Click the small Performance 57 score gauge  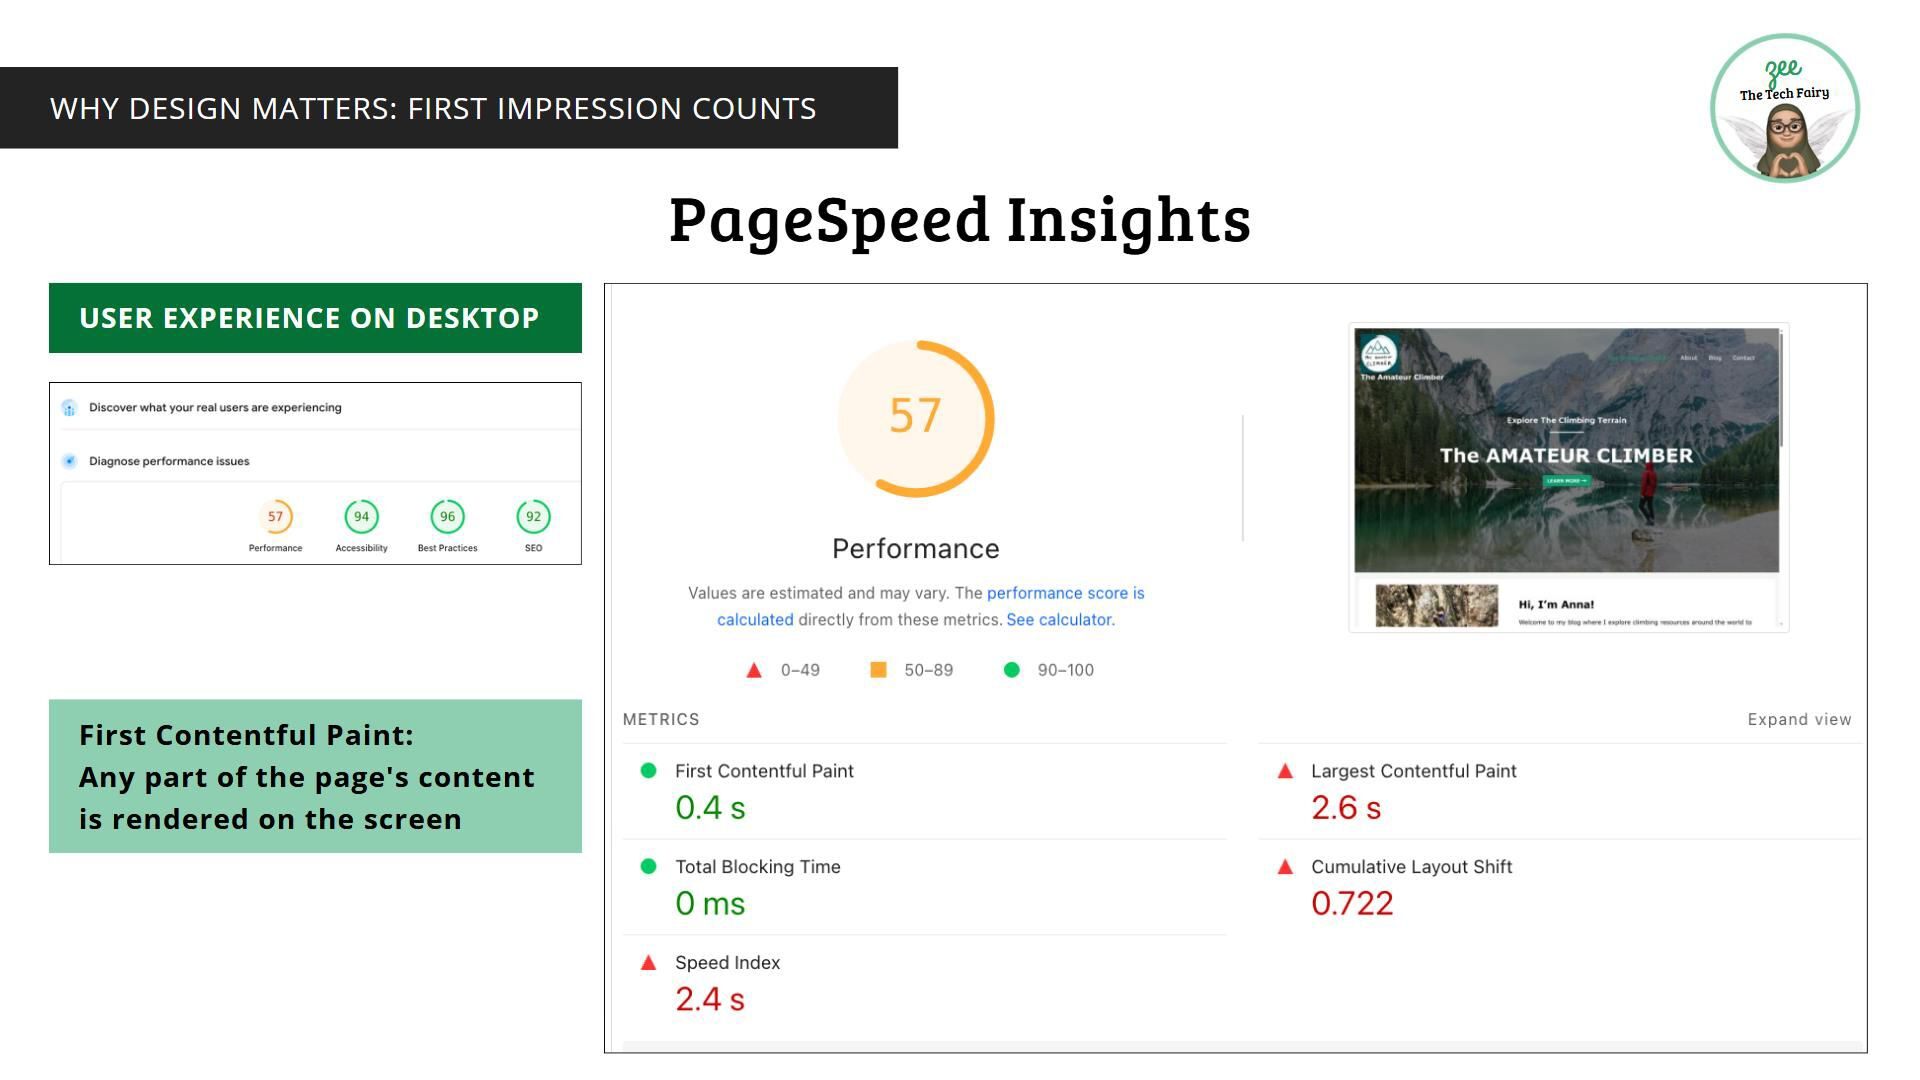275,517
